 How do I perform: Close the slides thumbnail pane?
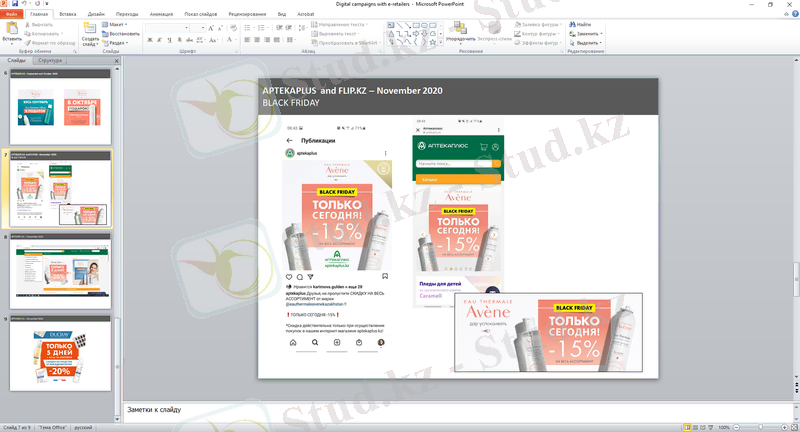point(117,61)
